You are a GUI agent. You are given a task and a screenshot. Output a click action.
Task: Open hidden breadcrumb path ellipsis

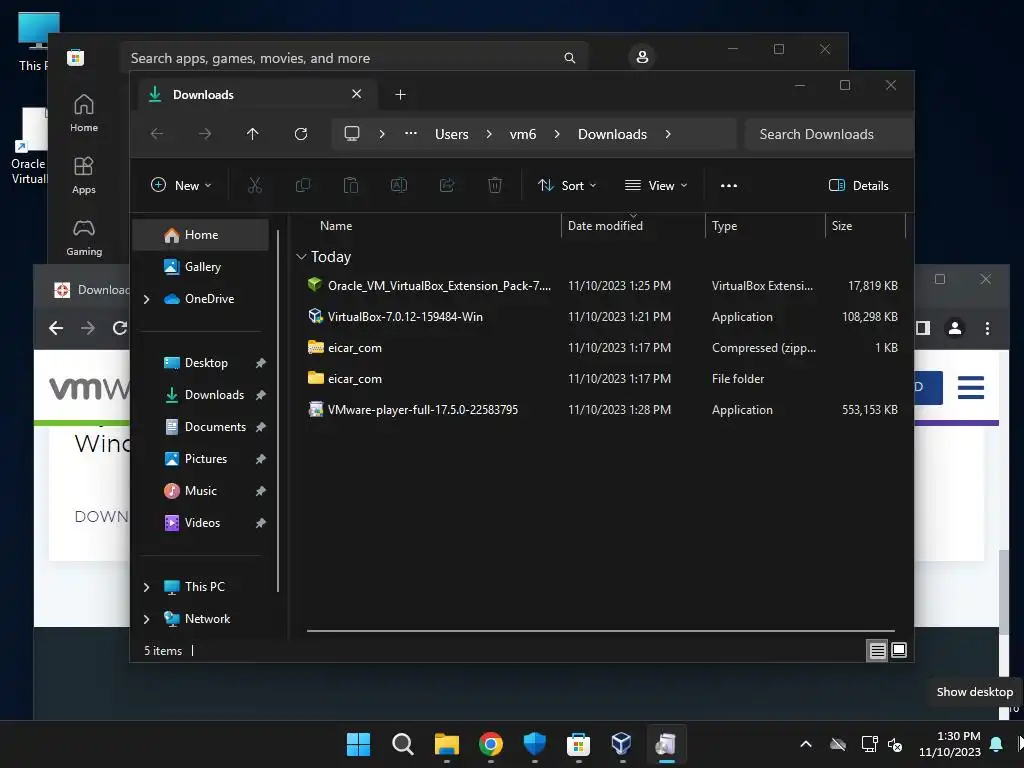411,134
